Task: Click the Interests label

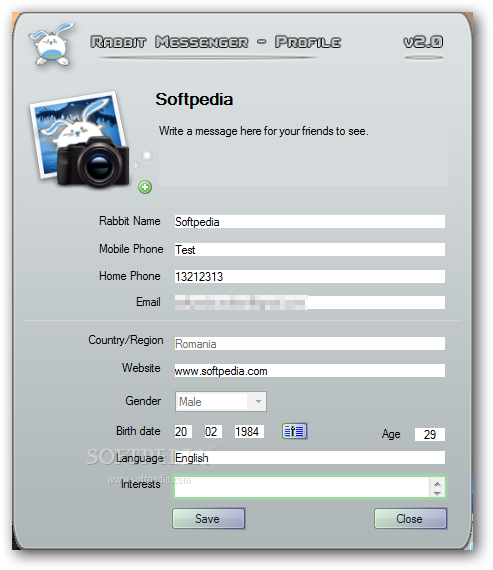Action: [x=141, y=484]
